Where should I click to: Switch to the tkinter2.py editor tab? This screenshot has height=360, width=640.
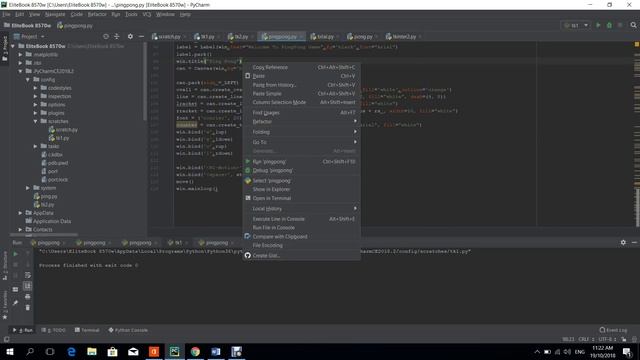403,36
